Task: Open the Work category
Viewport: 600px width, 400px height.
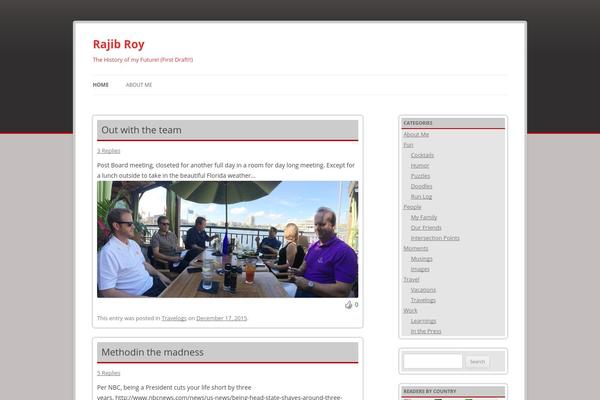Action: pos(410,310)
